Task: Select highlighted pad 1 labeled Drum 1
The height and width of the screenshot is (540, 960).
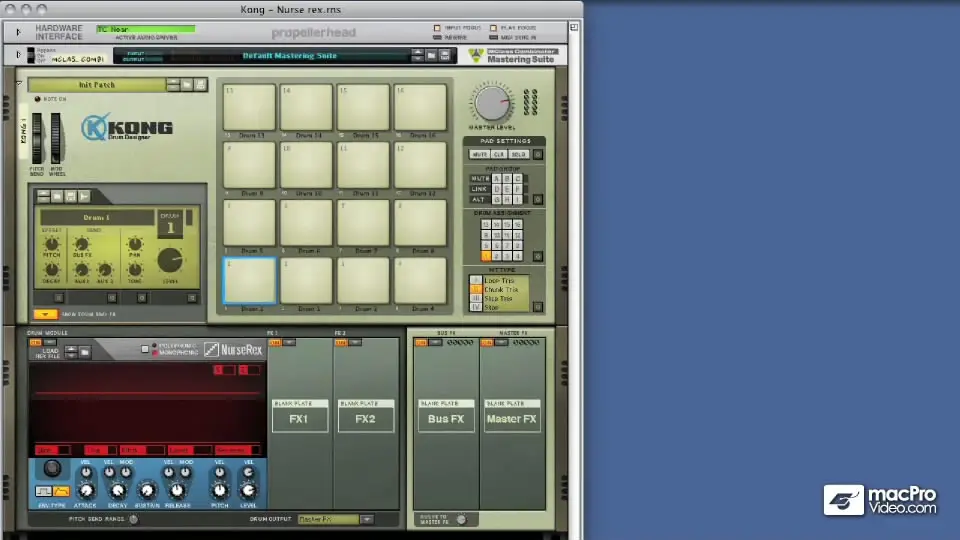Action: click(249, 280)
